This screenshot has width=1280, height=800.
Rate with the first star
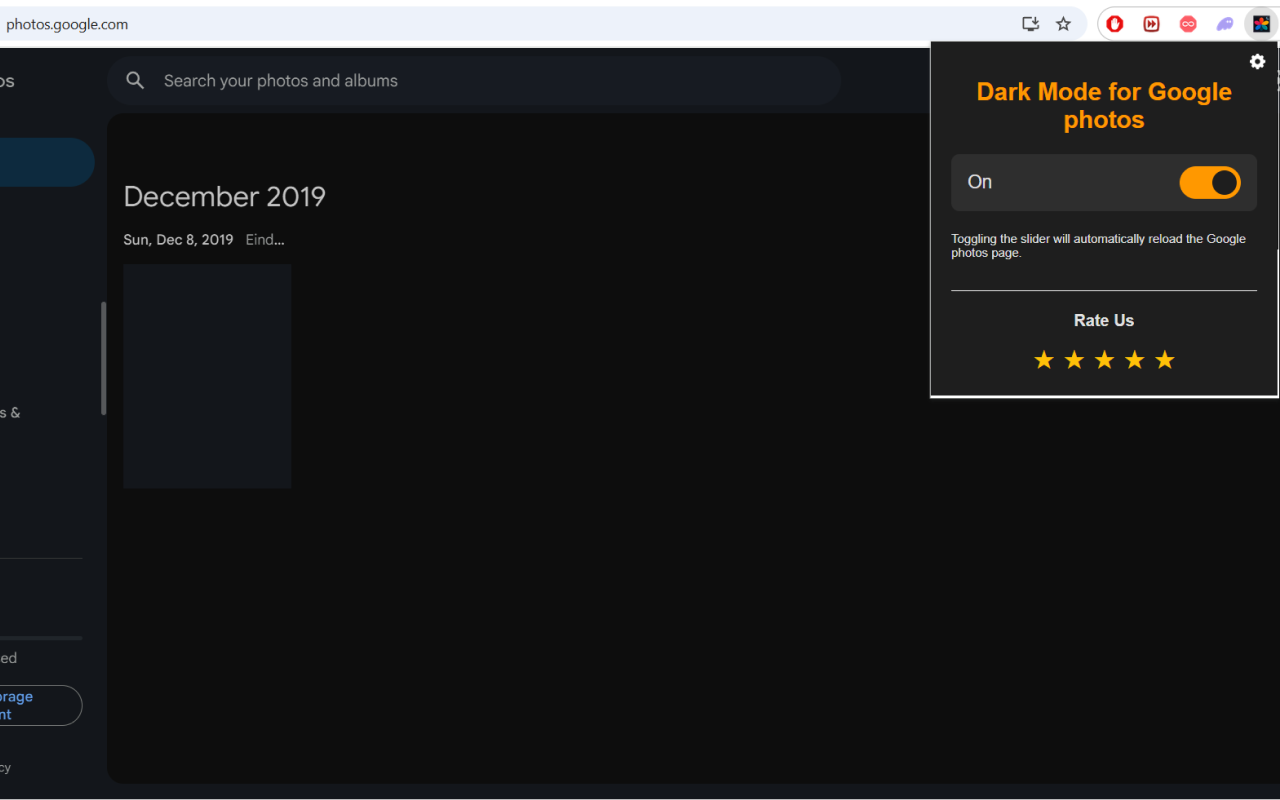point(1044,360)
